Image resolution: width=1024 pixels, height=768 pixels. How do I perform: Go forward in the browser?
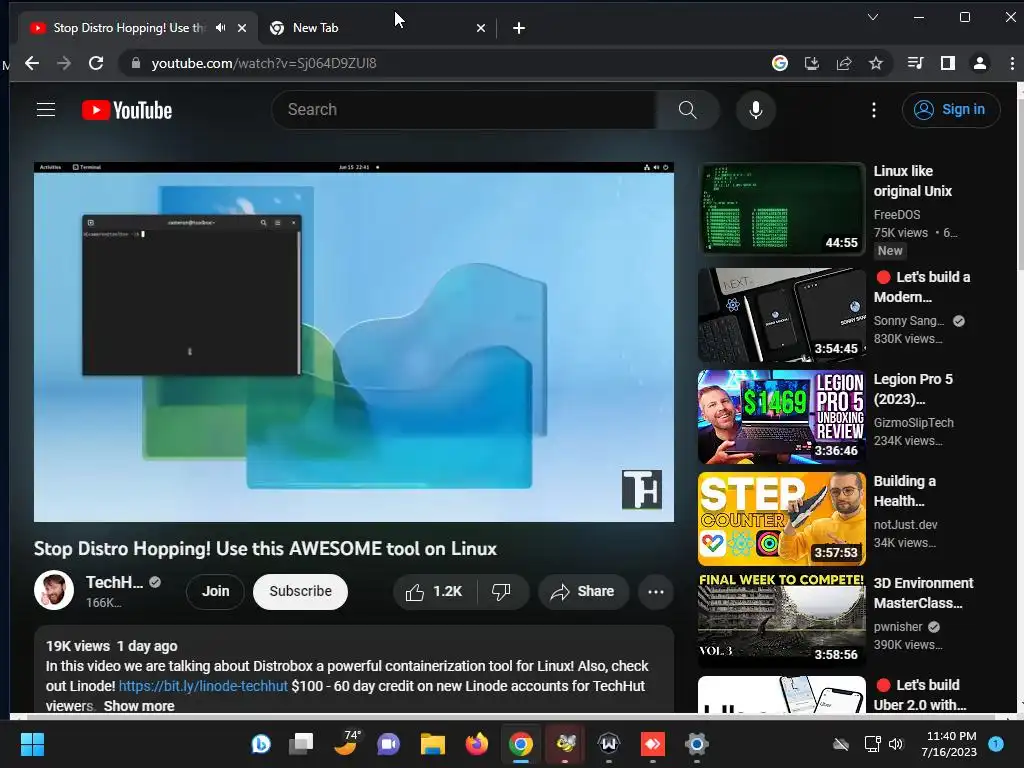(x=64, y=63)
